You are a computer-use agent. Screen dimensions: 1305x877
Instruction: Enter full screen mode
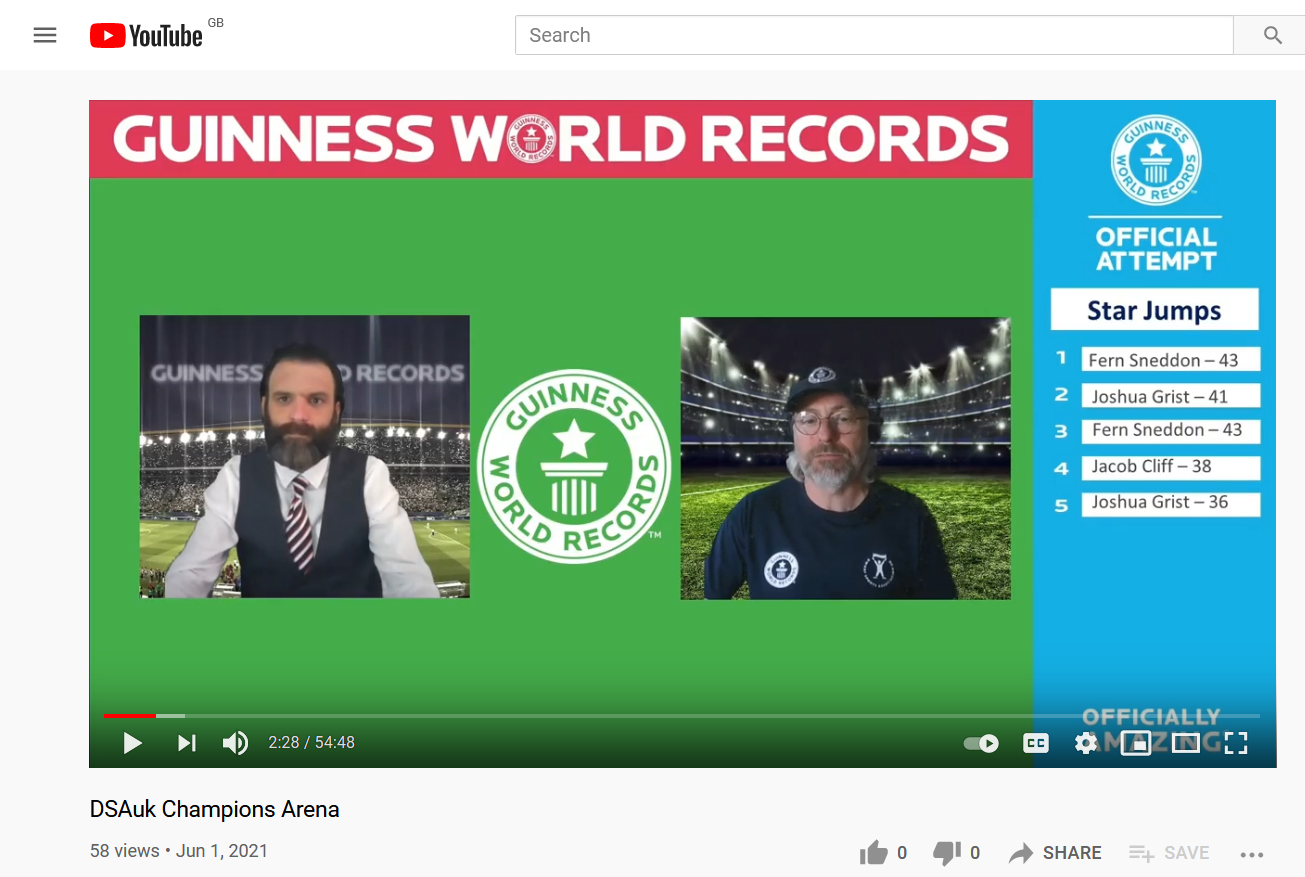coord(1237,743)
